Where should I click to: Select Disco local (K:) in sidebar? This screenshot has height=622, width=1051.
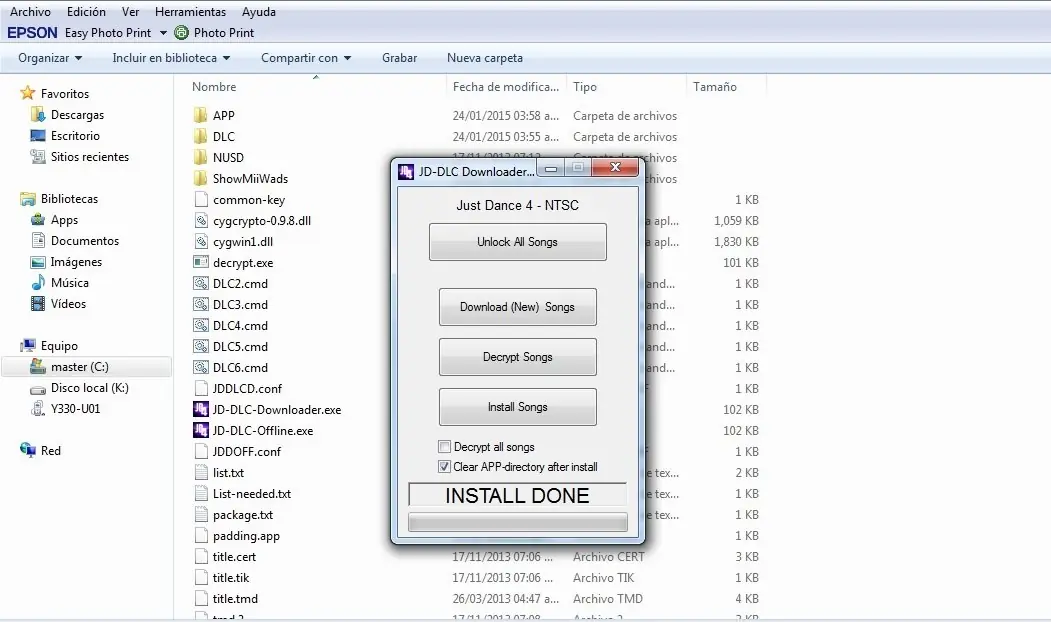90,387
